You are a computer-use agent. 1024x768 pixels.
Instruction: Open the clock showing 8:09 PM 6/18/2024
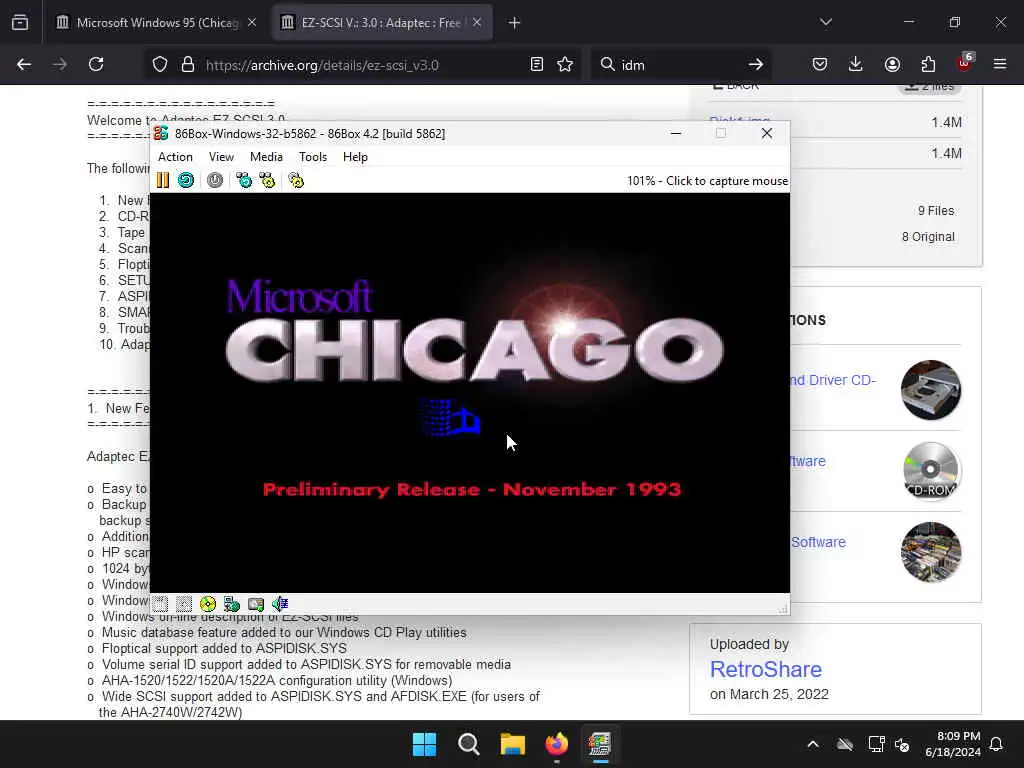pyautogui.click(x=953, y=744)
